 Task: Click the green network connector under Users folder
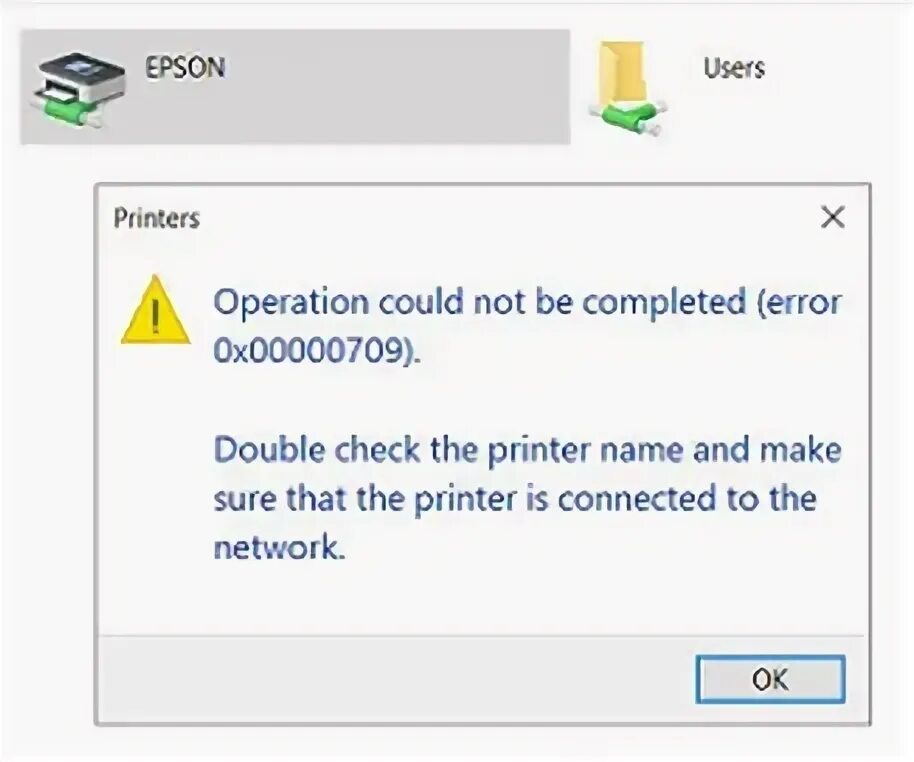coord(627,118)
